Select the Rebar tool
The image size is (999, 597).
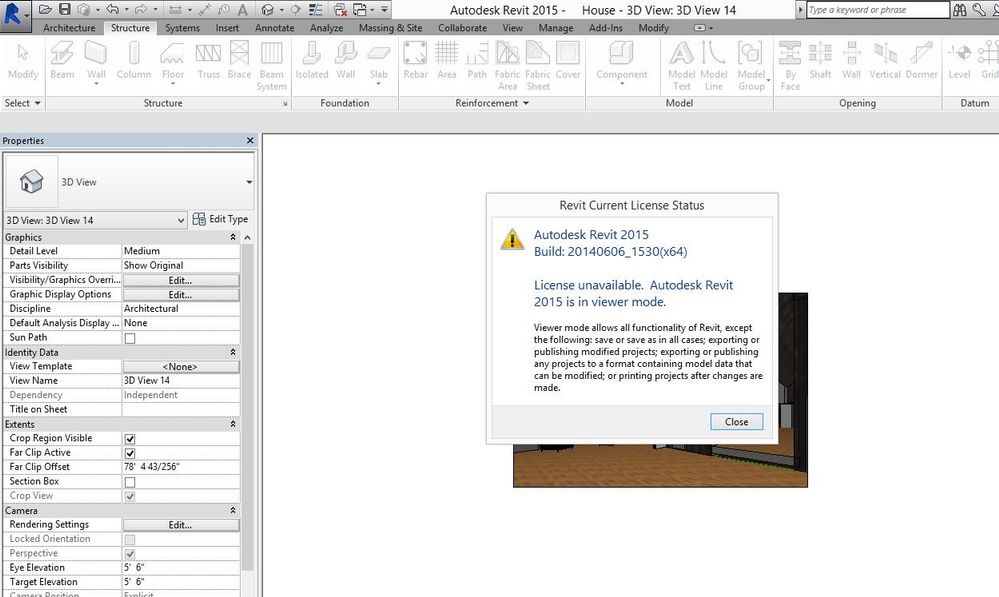[x=415, y=61]
